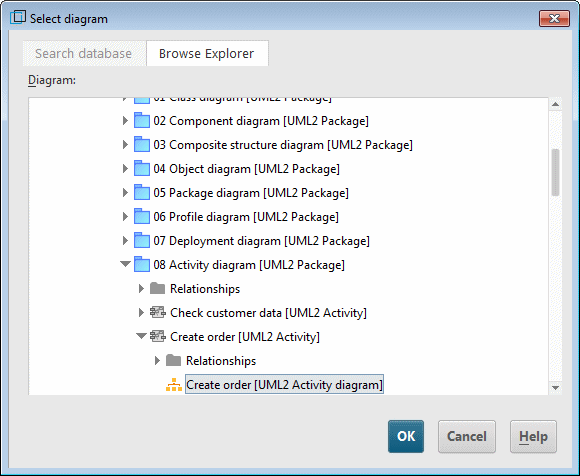The width and height of the screenshot is (580, 476).
Task: Expand the 02 Component diagram node
Action: pyautogui.click(x=125, y=121)
